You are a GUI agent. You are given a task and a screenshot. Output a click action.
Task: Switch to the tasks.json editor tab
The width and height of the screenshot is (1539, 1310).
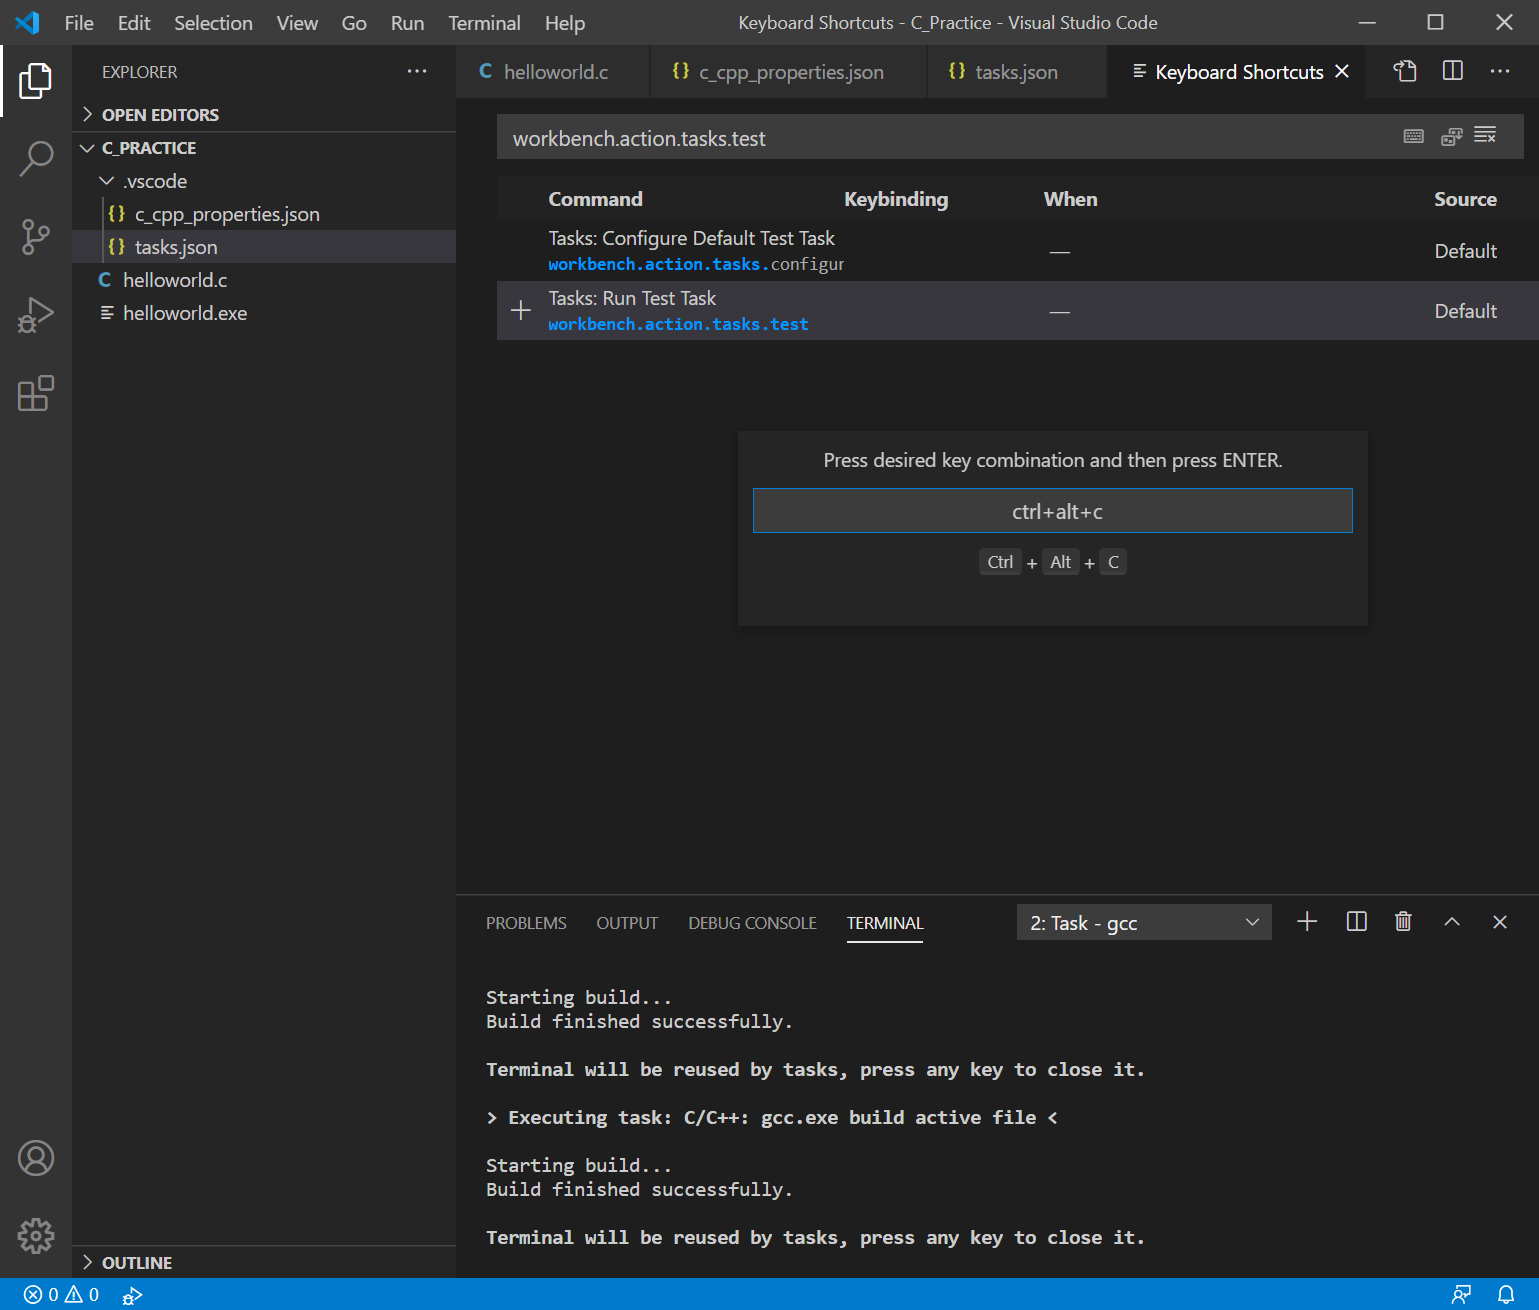click(x=1016, y=71)
